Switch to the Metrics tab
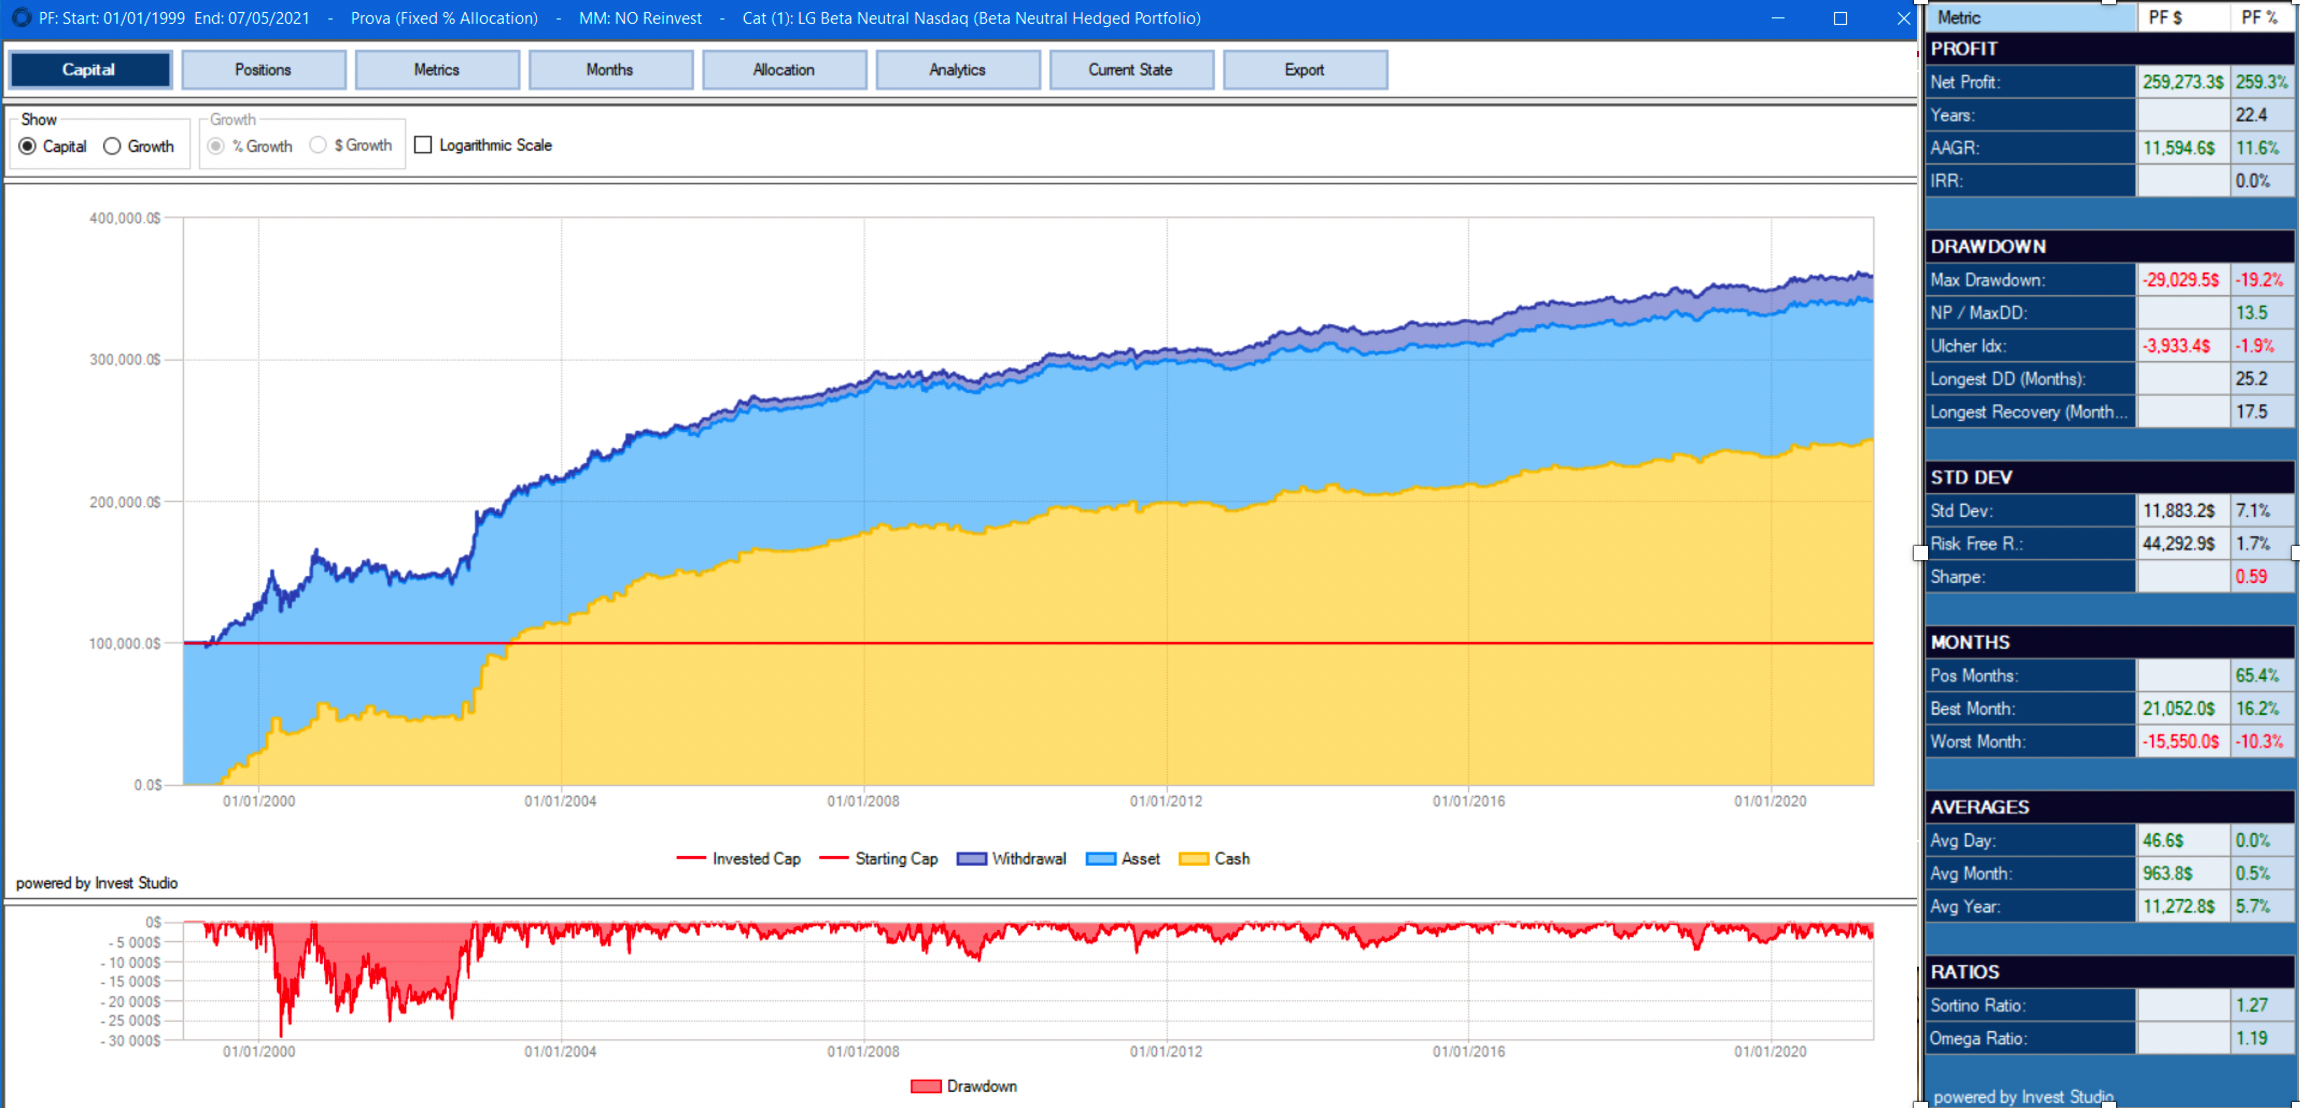This screenshot has width=2300, height=1108. click(436, 68)
